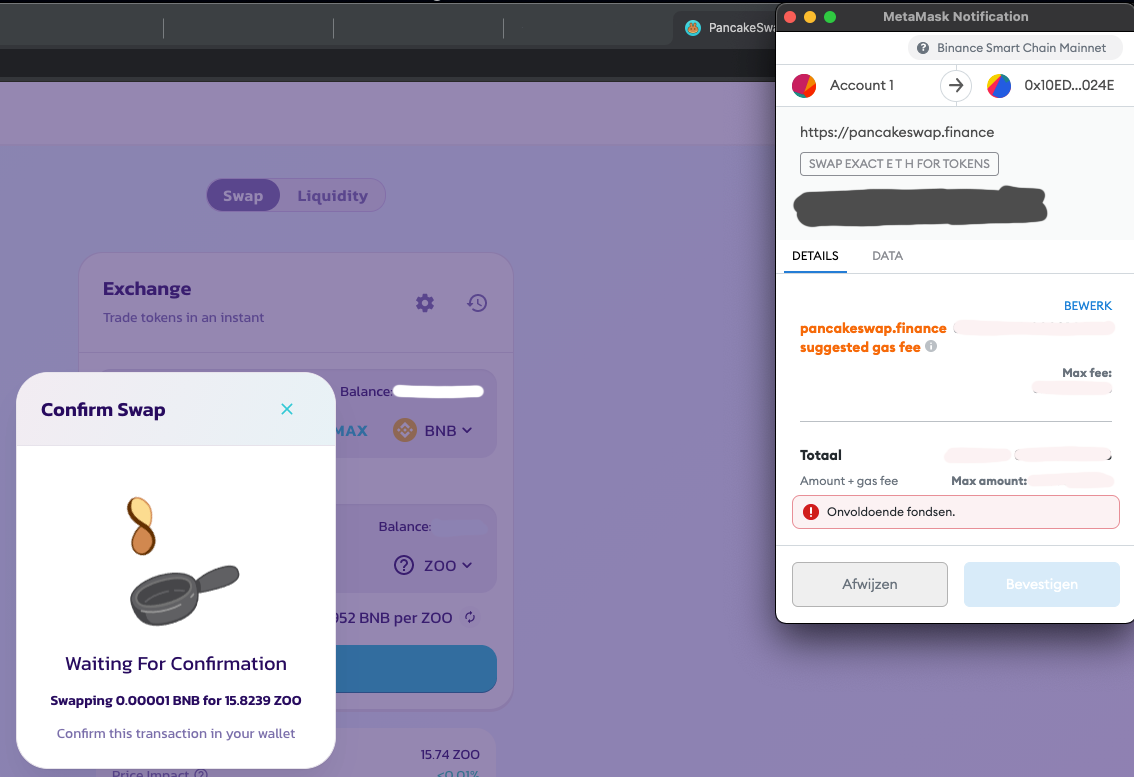Click the 15.74 ZOO minimum received value
1134x777 pixels.
click(450, 755)
